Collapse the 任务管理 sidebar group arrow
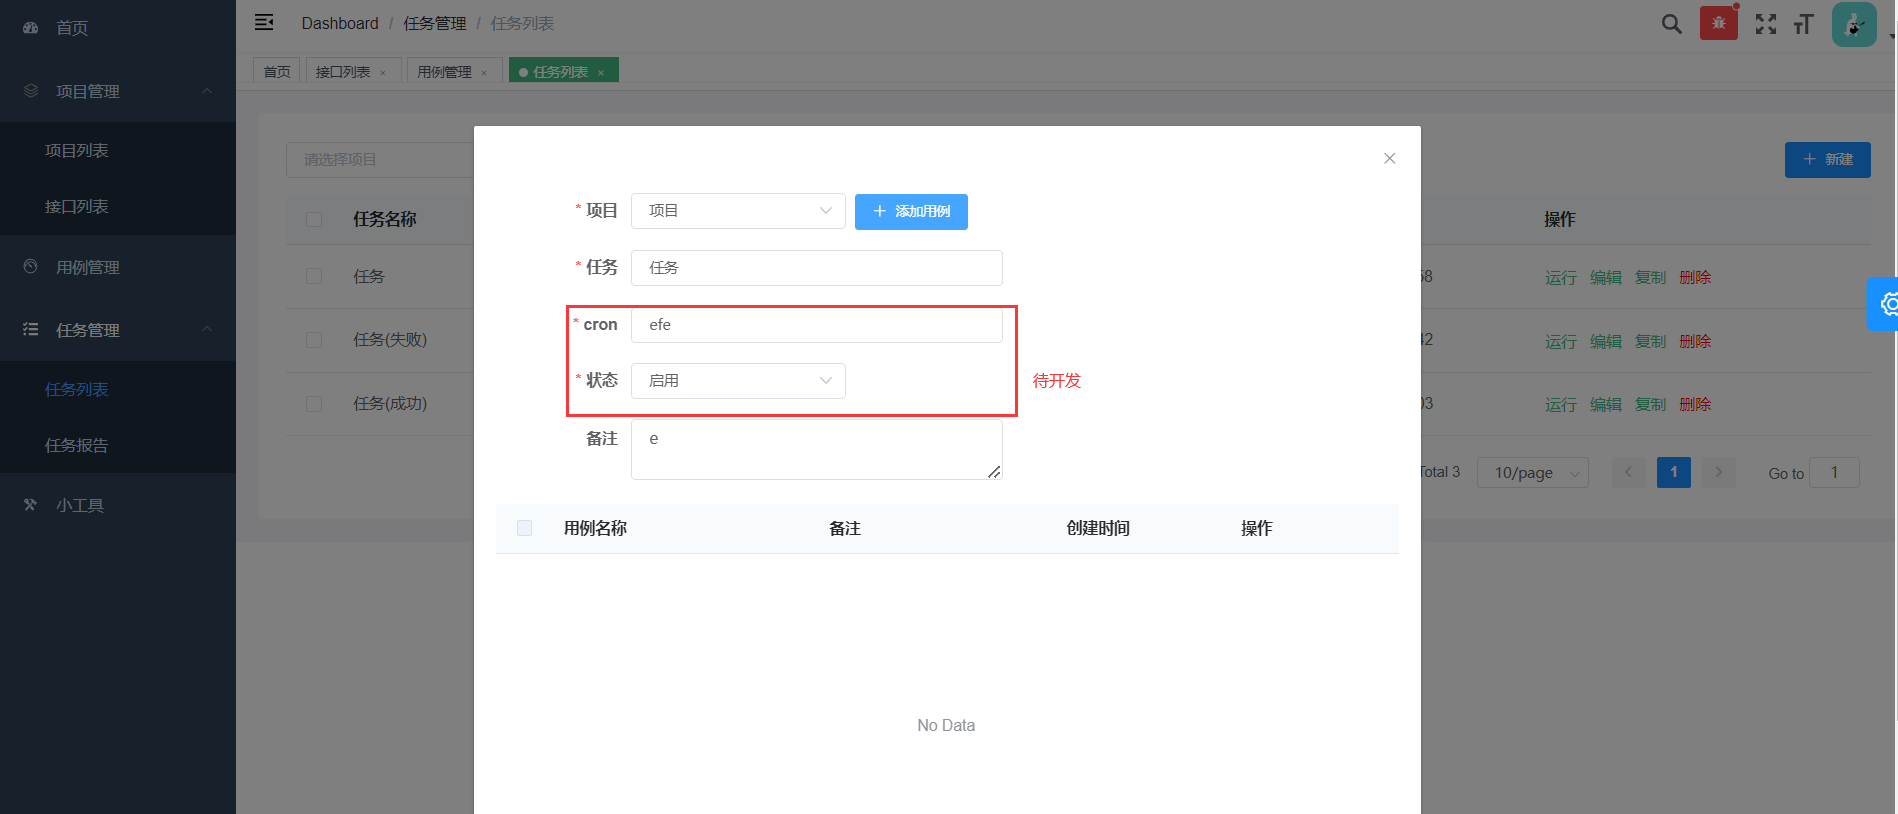The width and height of the screenshot is (1898, 814). [207, 329]
